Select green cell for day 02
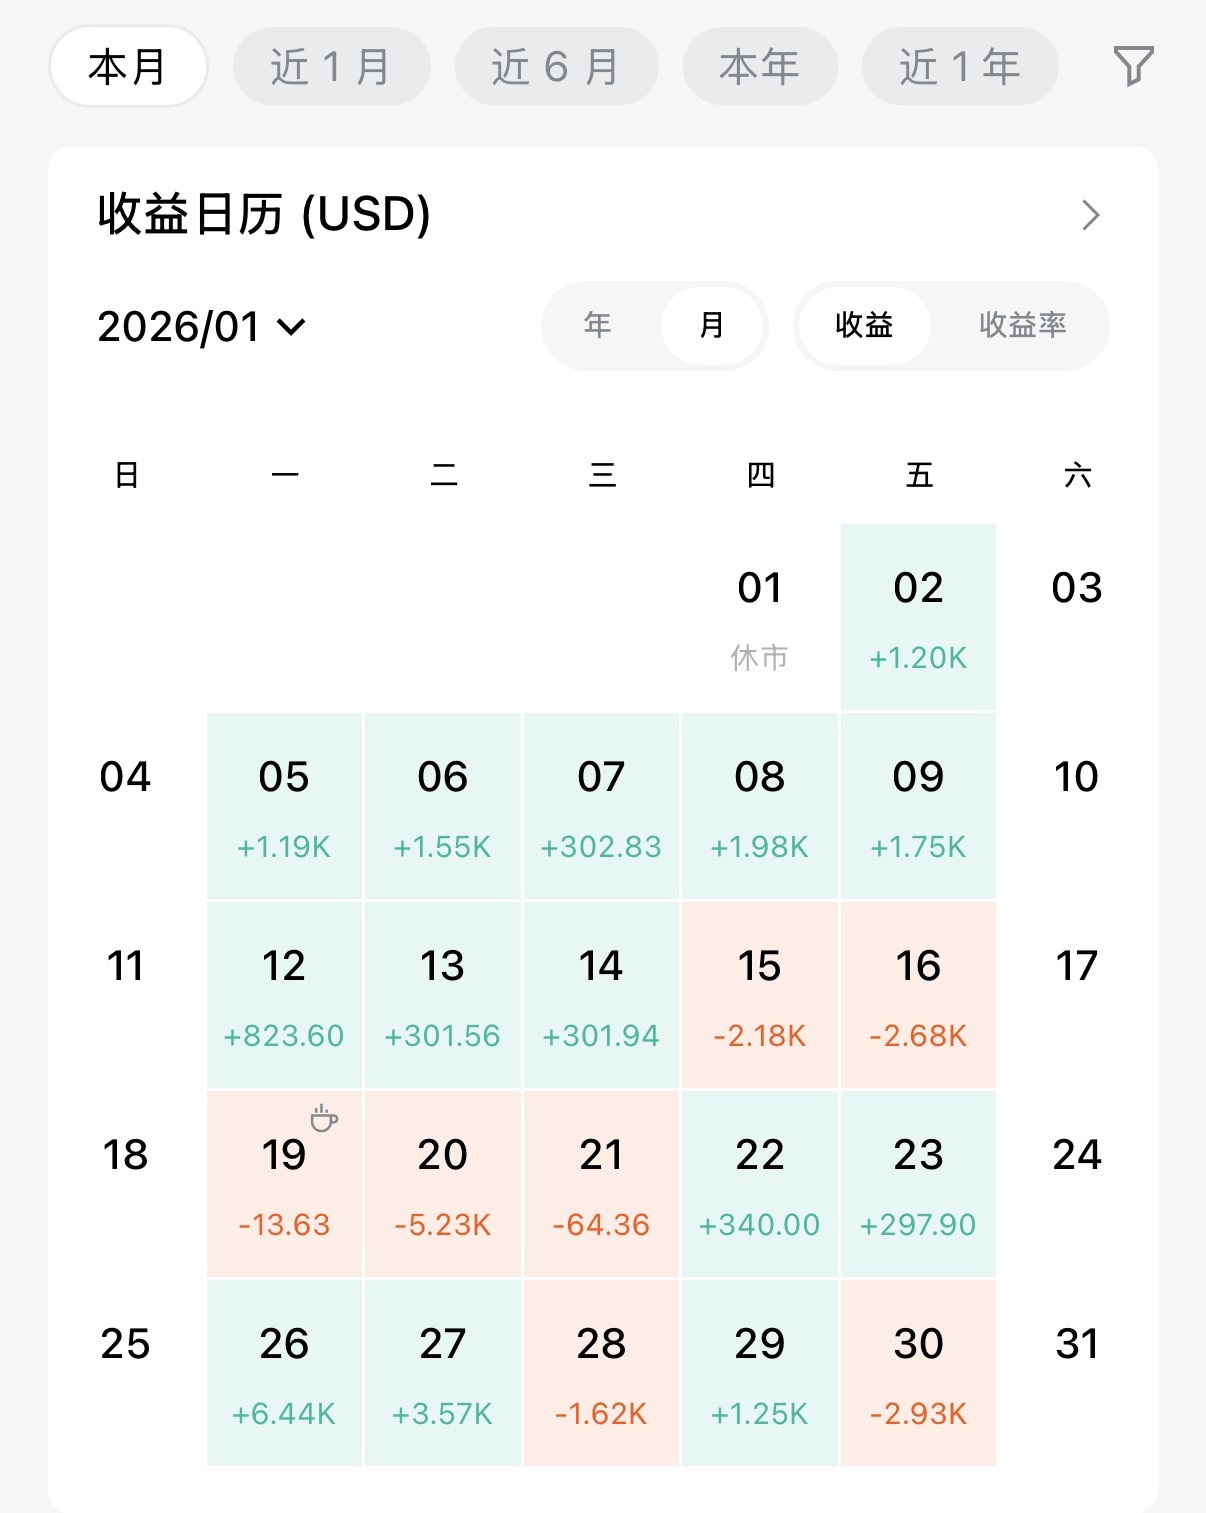Viewport: 1206px width, 1513px height. click(918, 616)
